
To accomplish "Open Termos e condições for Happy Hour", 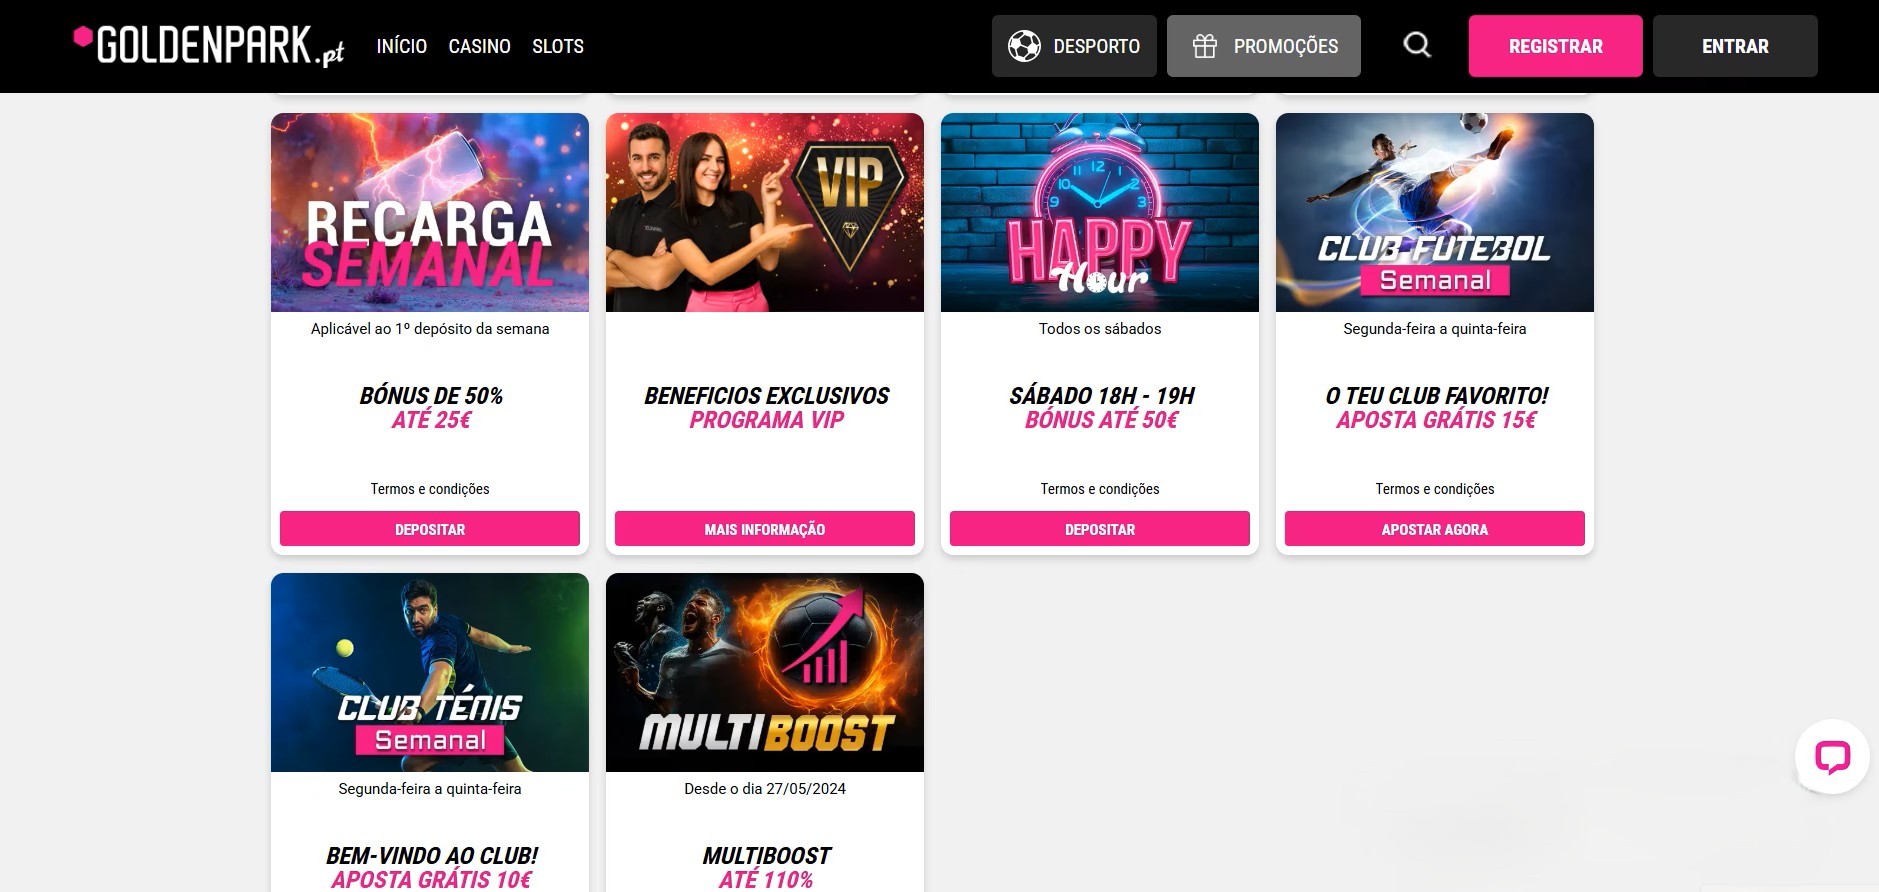I will (1100, 489).
